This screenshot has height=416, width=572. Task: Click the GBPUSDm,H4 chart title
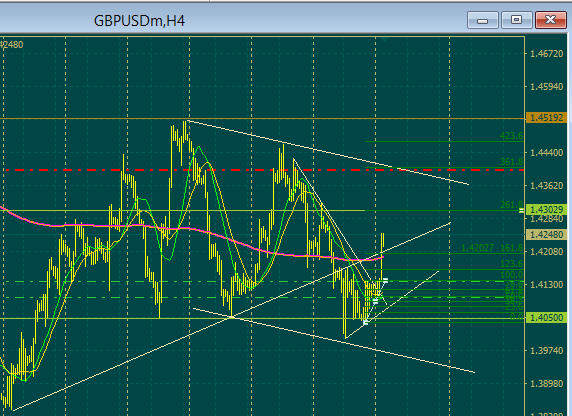click(139, 21)
